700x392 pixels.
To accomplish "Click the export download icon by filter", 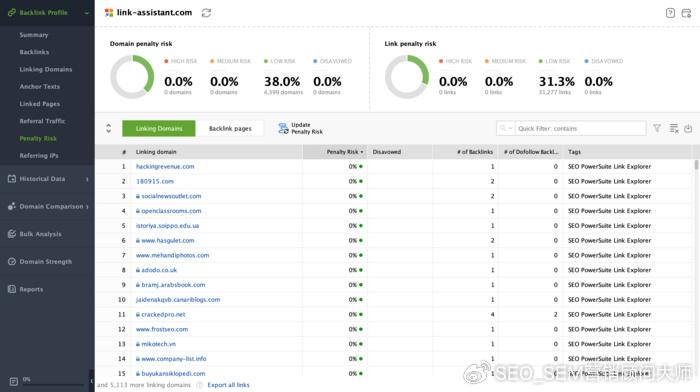I will point(688,128).
